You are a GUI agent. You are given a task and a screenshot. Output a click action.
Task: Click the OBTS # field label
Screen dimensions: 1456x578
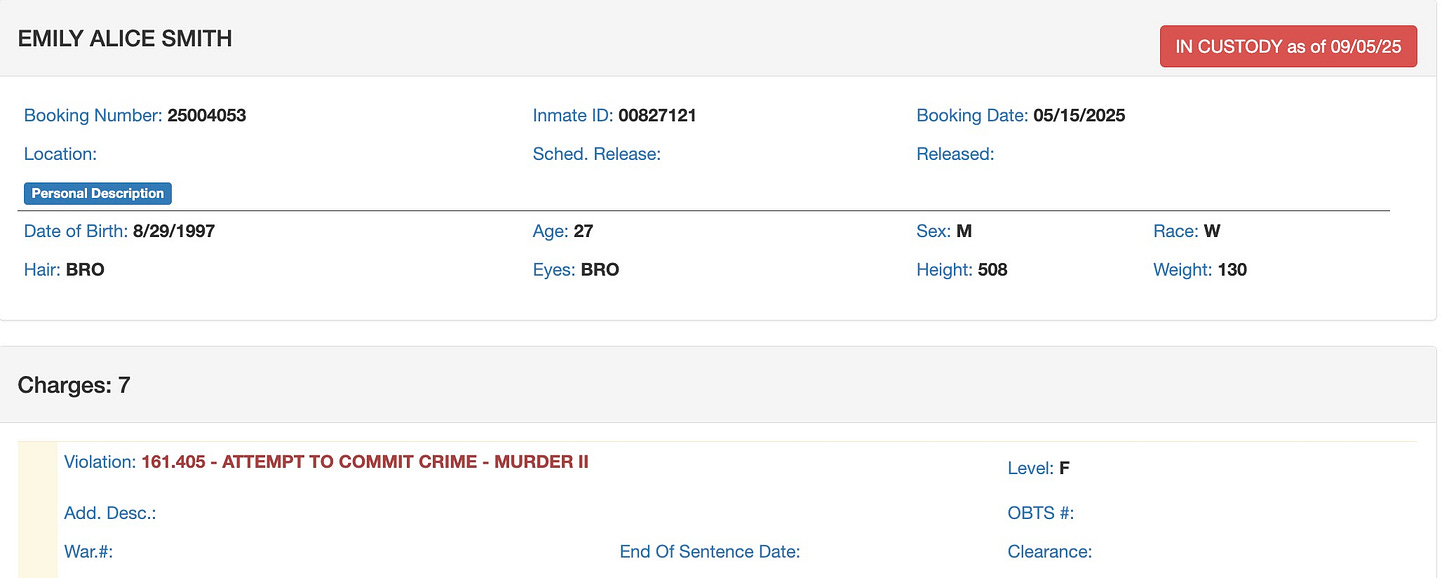[x=1041, y=513]
